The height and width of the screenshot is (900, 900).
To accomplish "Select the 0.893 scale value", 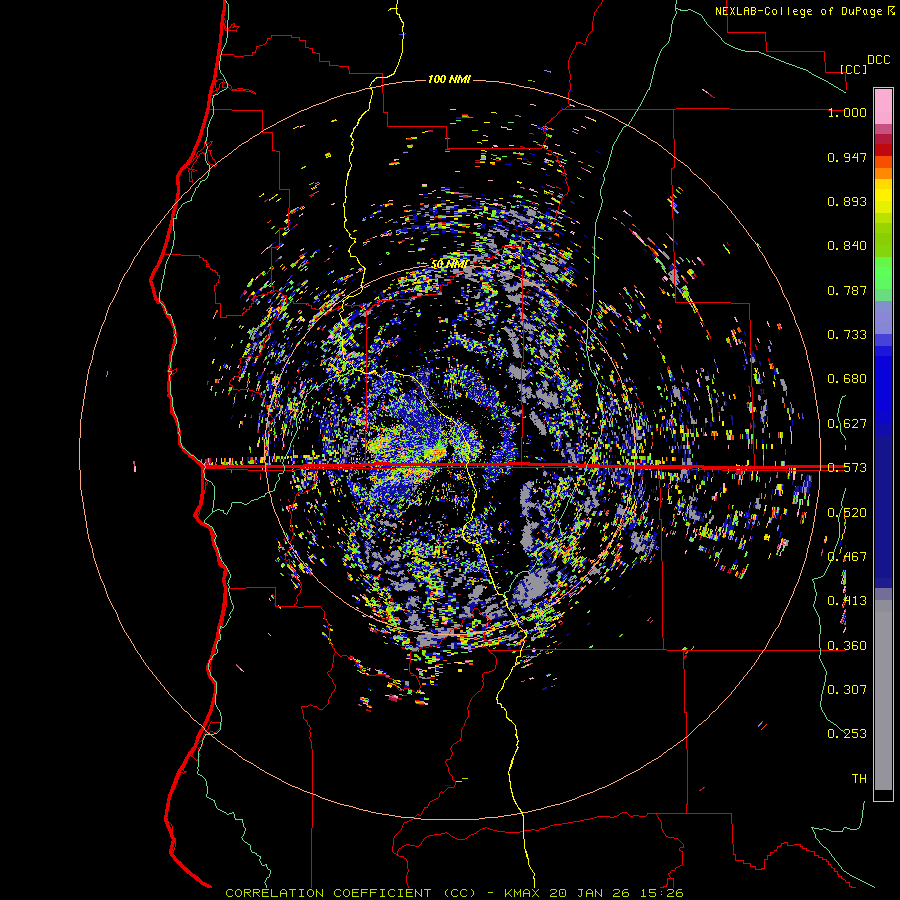I will pyautogui.click(x=847, y=201).
